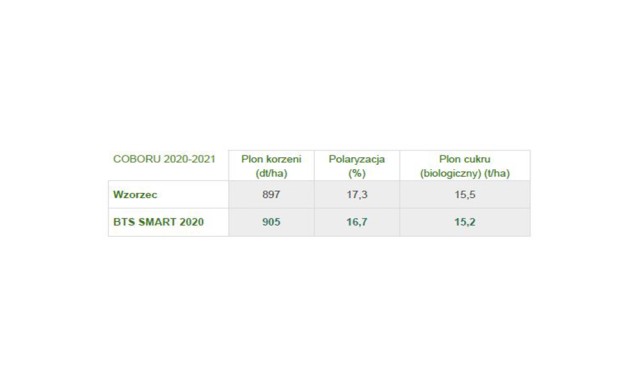Click the word korzeni in header
The width and height of the screenshot is (640, 386).
(283, 159)
